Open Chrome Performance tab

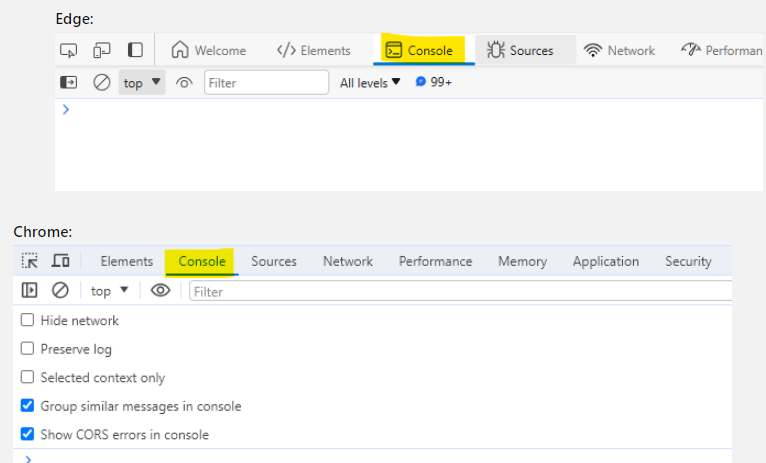(x=435, y=261)
